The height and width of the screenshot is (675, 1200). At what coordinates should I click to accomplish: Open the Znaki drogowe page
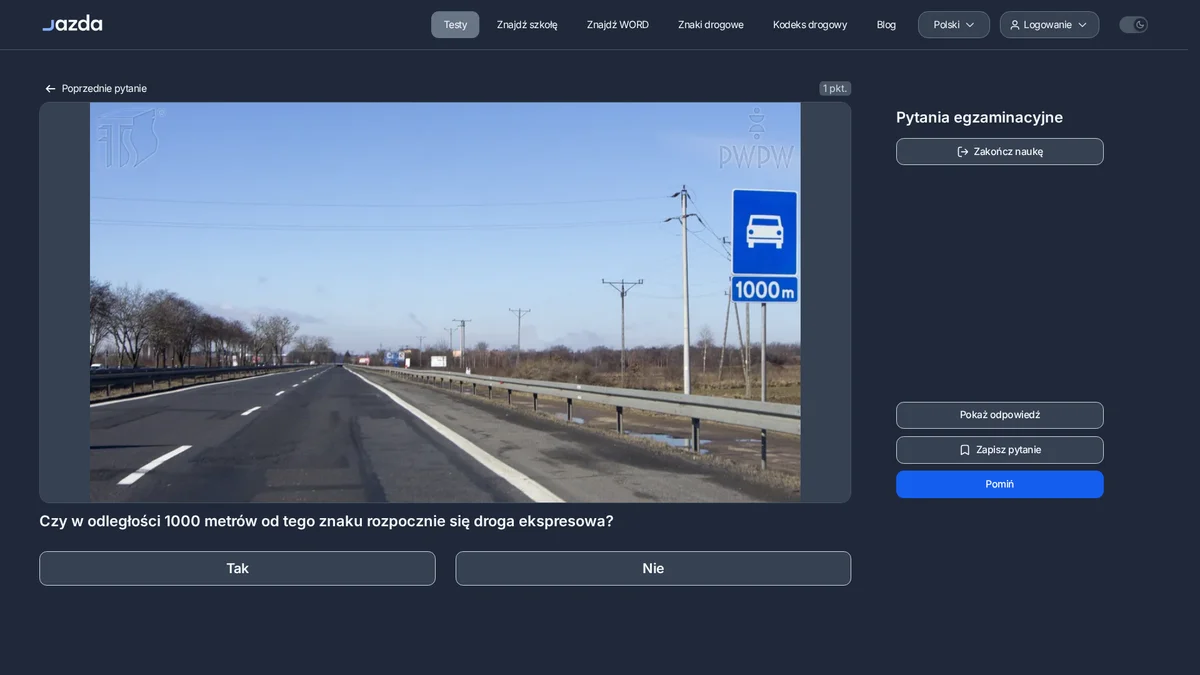pyautogui.click(x=711, y=25)
